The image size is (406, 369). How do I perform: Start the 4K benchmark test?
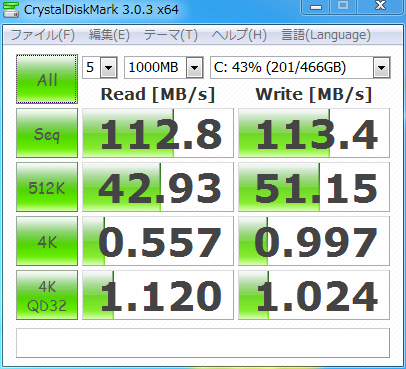pyautogui.click(x=47, y=241)
